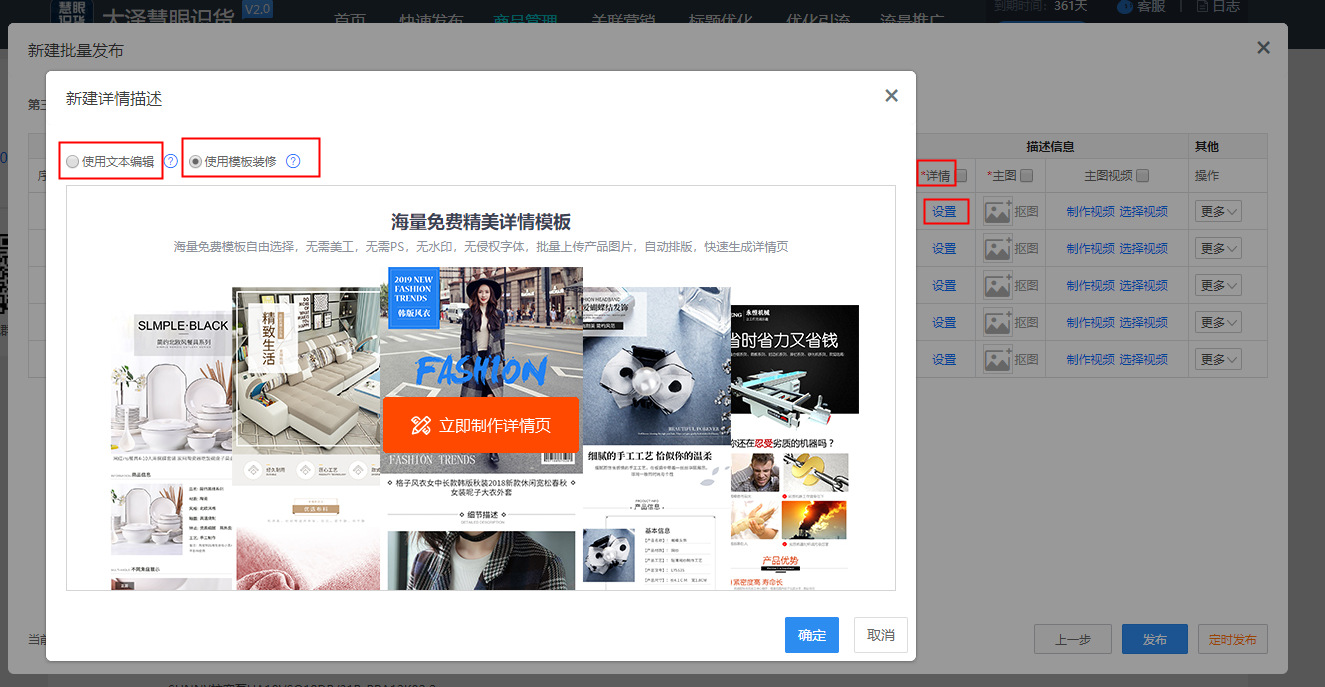Open 设置 link in the fifth row

click(944, 360)
